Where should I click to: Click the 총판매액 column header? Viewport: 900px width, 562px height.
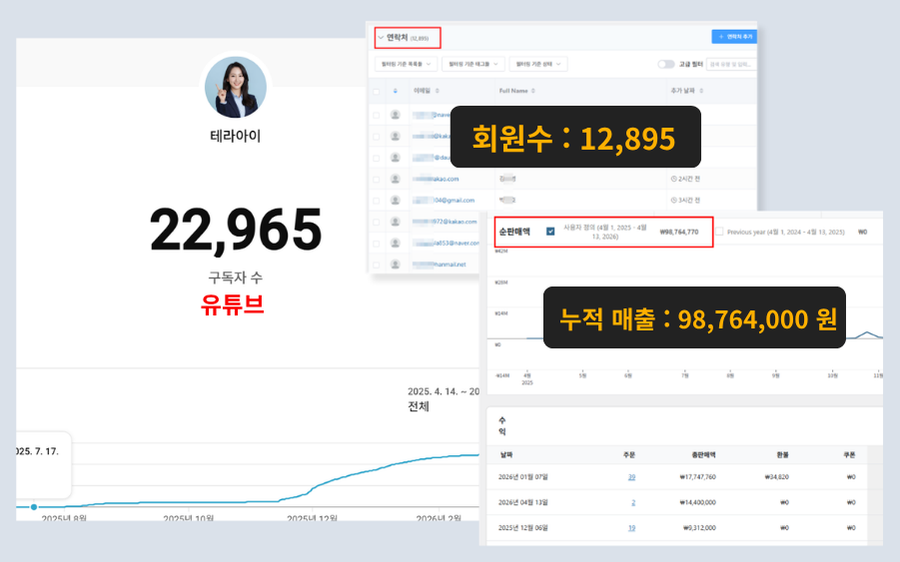point(704,455)
